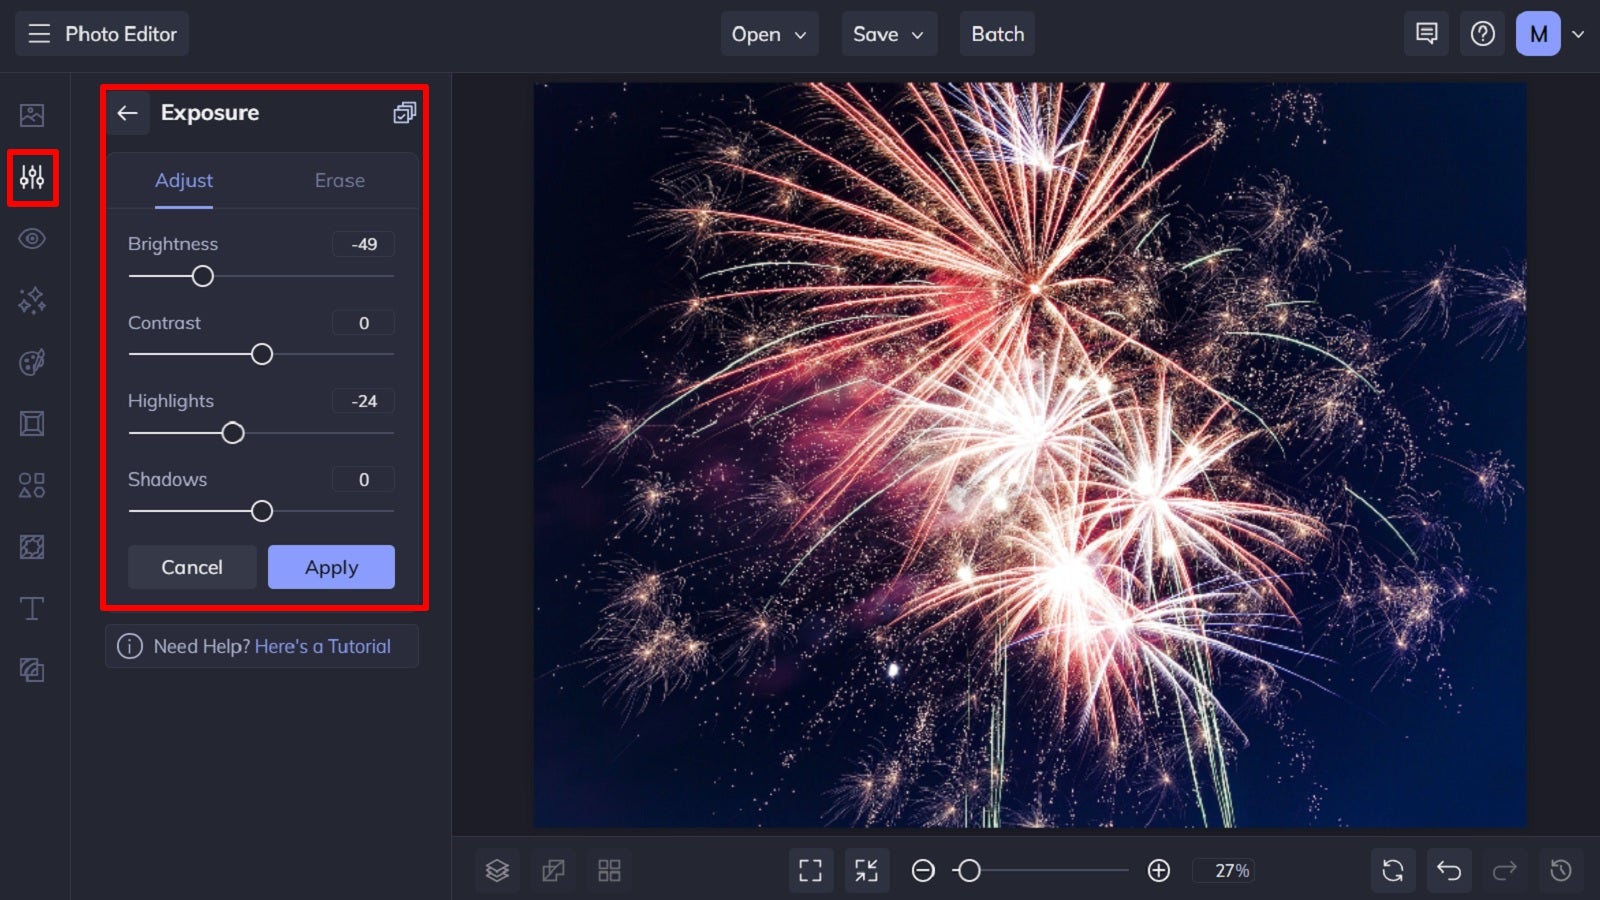Open the Text tool
This screenshot has height=900, width=1600.
33,608
